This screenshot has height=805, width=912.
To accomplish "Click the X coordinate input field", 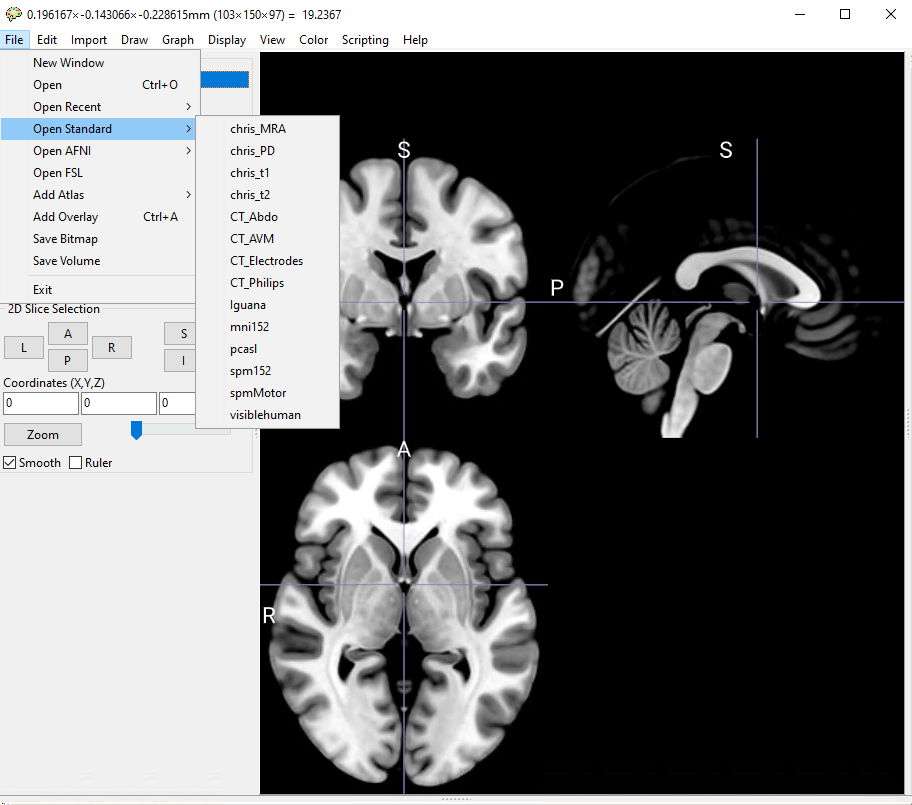I will 40,403.
